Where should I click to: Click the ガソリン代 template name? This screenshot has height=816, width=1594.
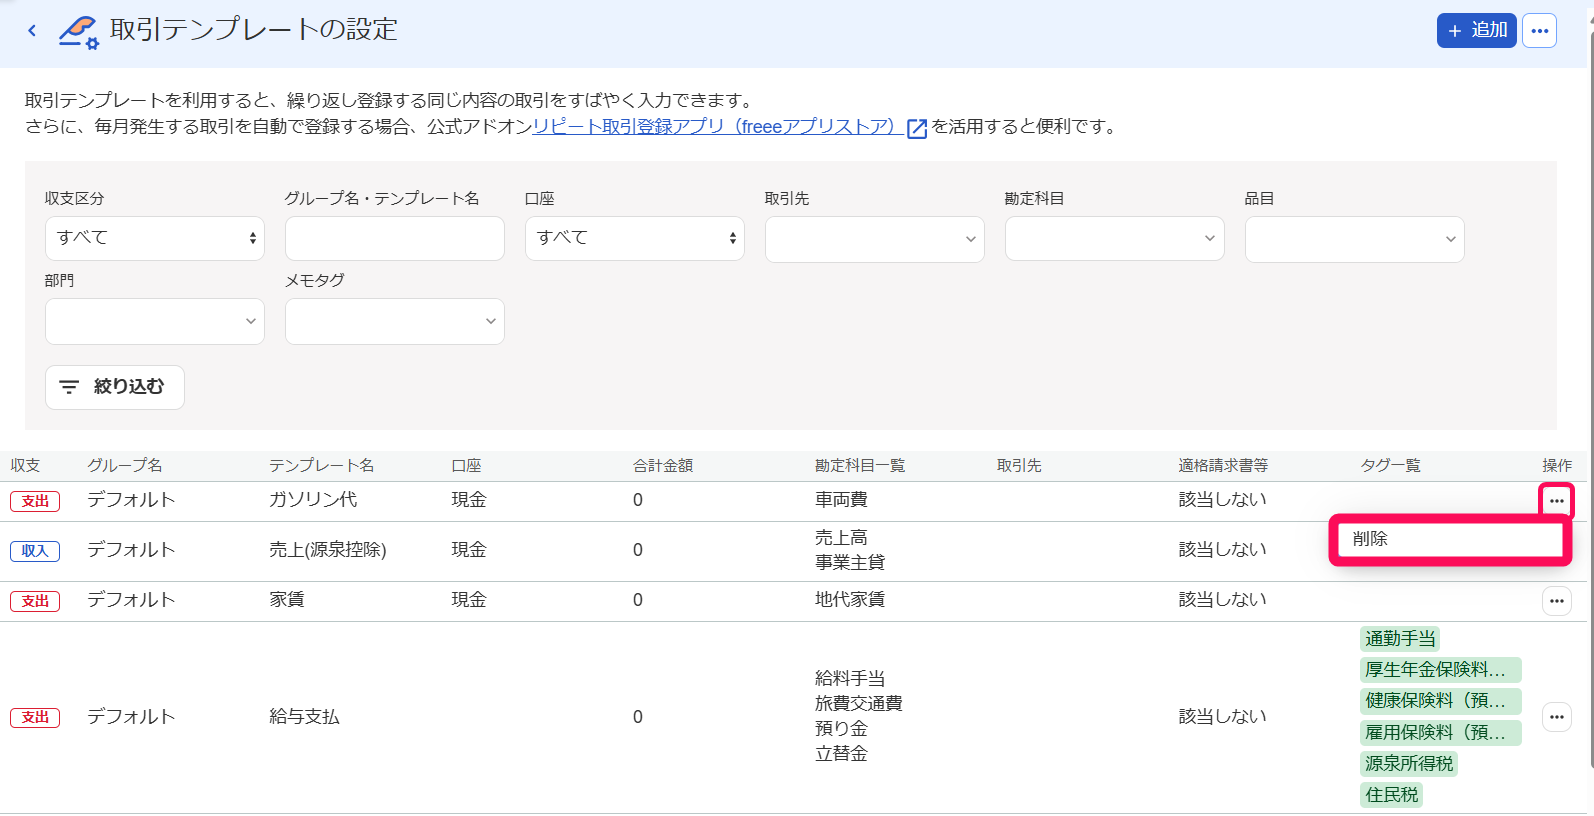[x=313, y=500]
